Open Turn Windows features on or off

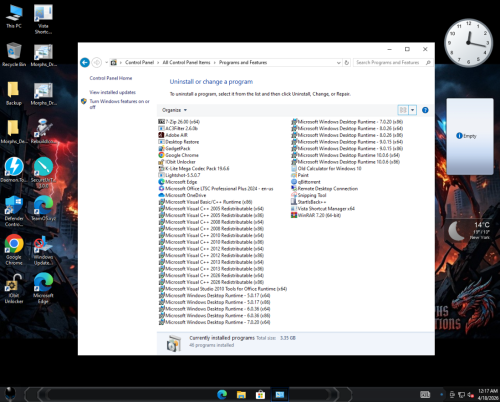(119, 104)
